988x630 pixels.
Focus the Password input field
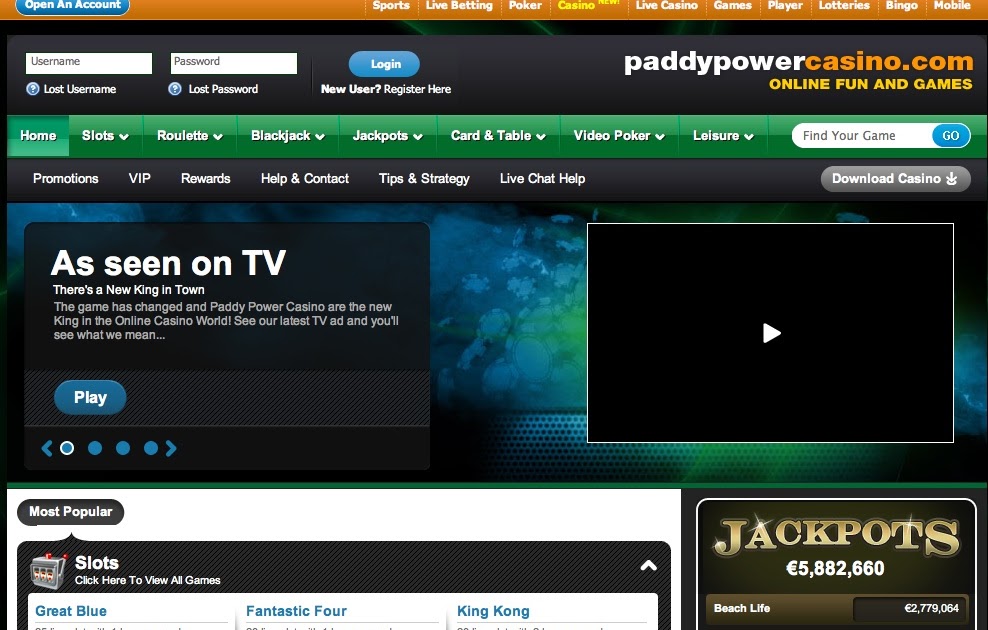(x=234, y=62)
